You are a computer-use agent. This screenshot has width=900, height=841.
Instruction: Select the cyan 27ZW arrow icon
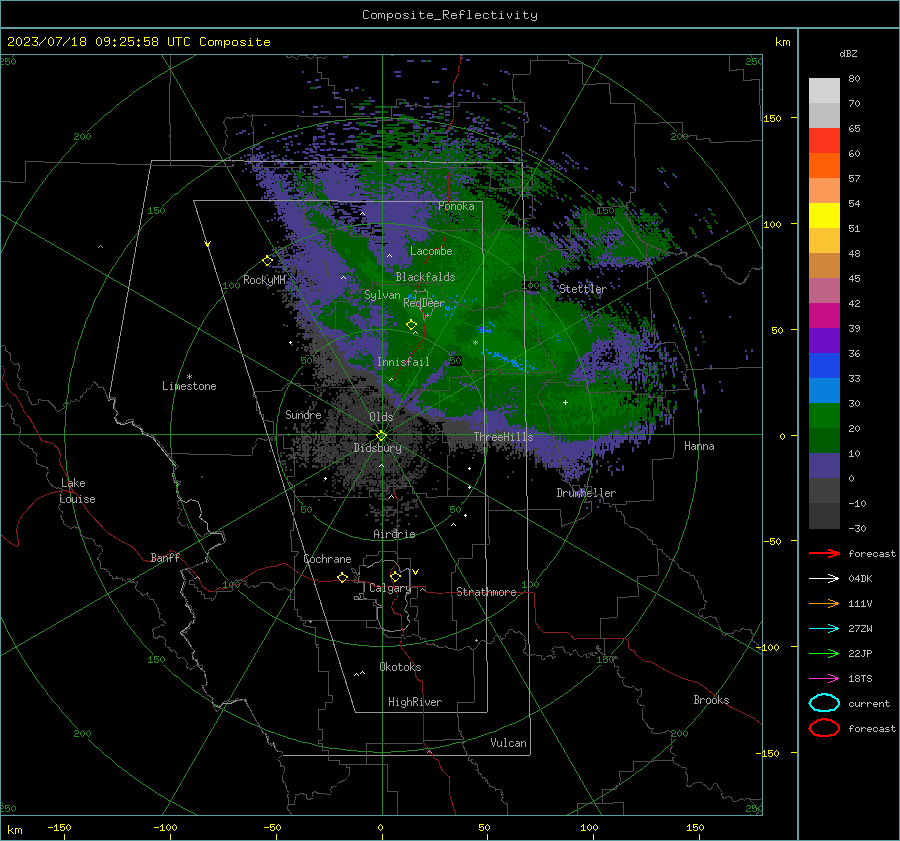(x=824, y=629)
